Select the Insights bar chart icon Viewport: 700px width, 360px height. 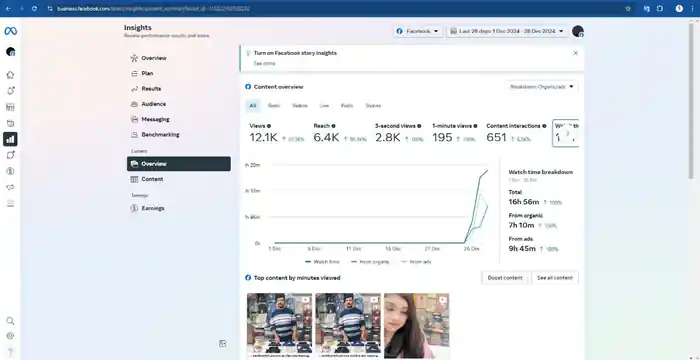pos(10,139)
